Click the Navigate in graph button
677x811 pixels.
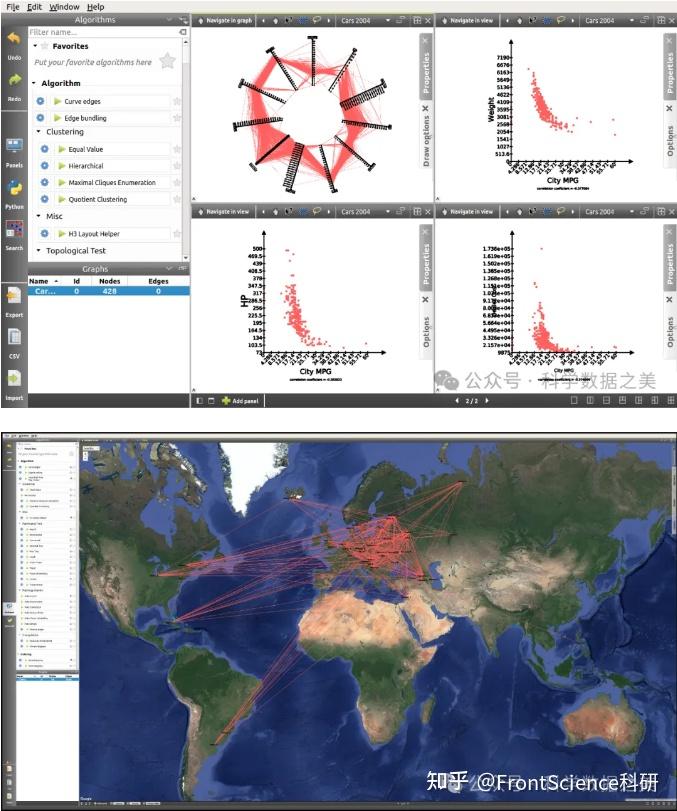coord(225,21)
